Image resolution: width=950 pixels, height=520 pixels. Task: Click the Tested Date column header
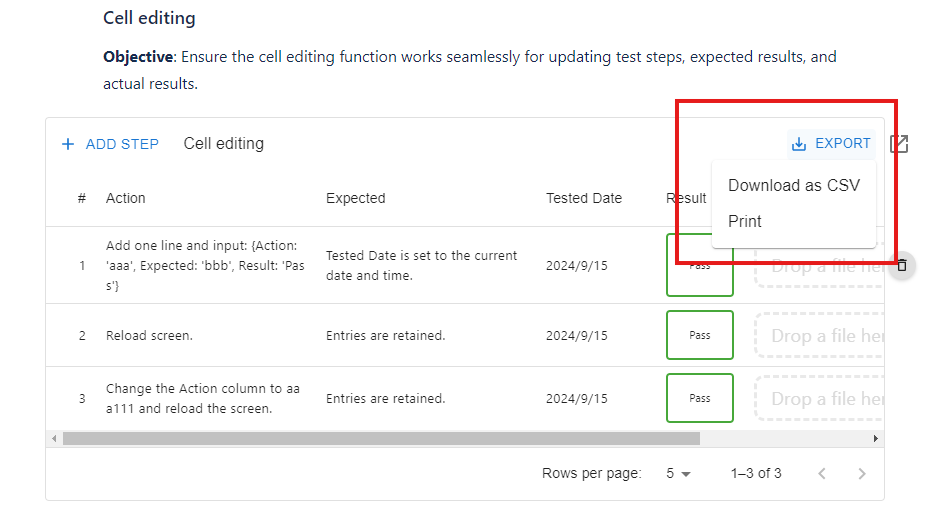point(583,198)
